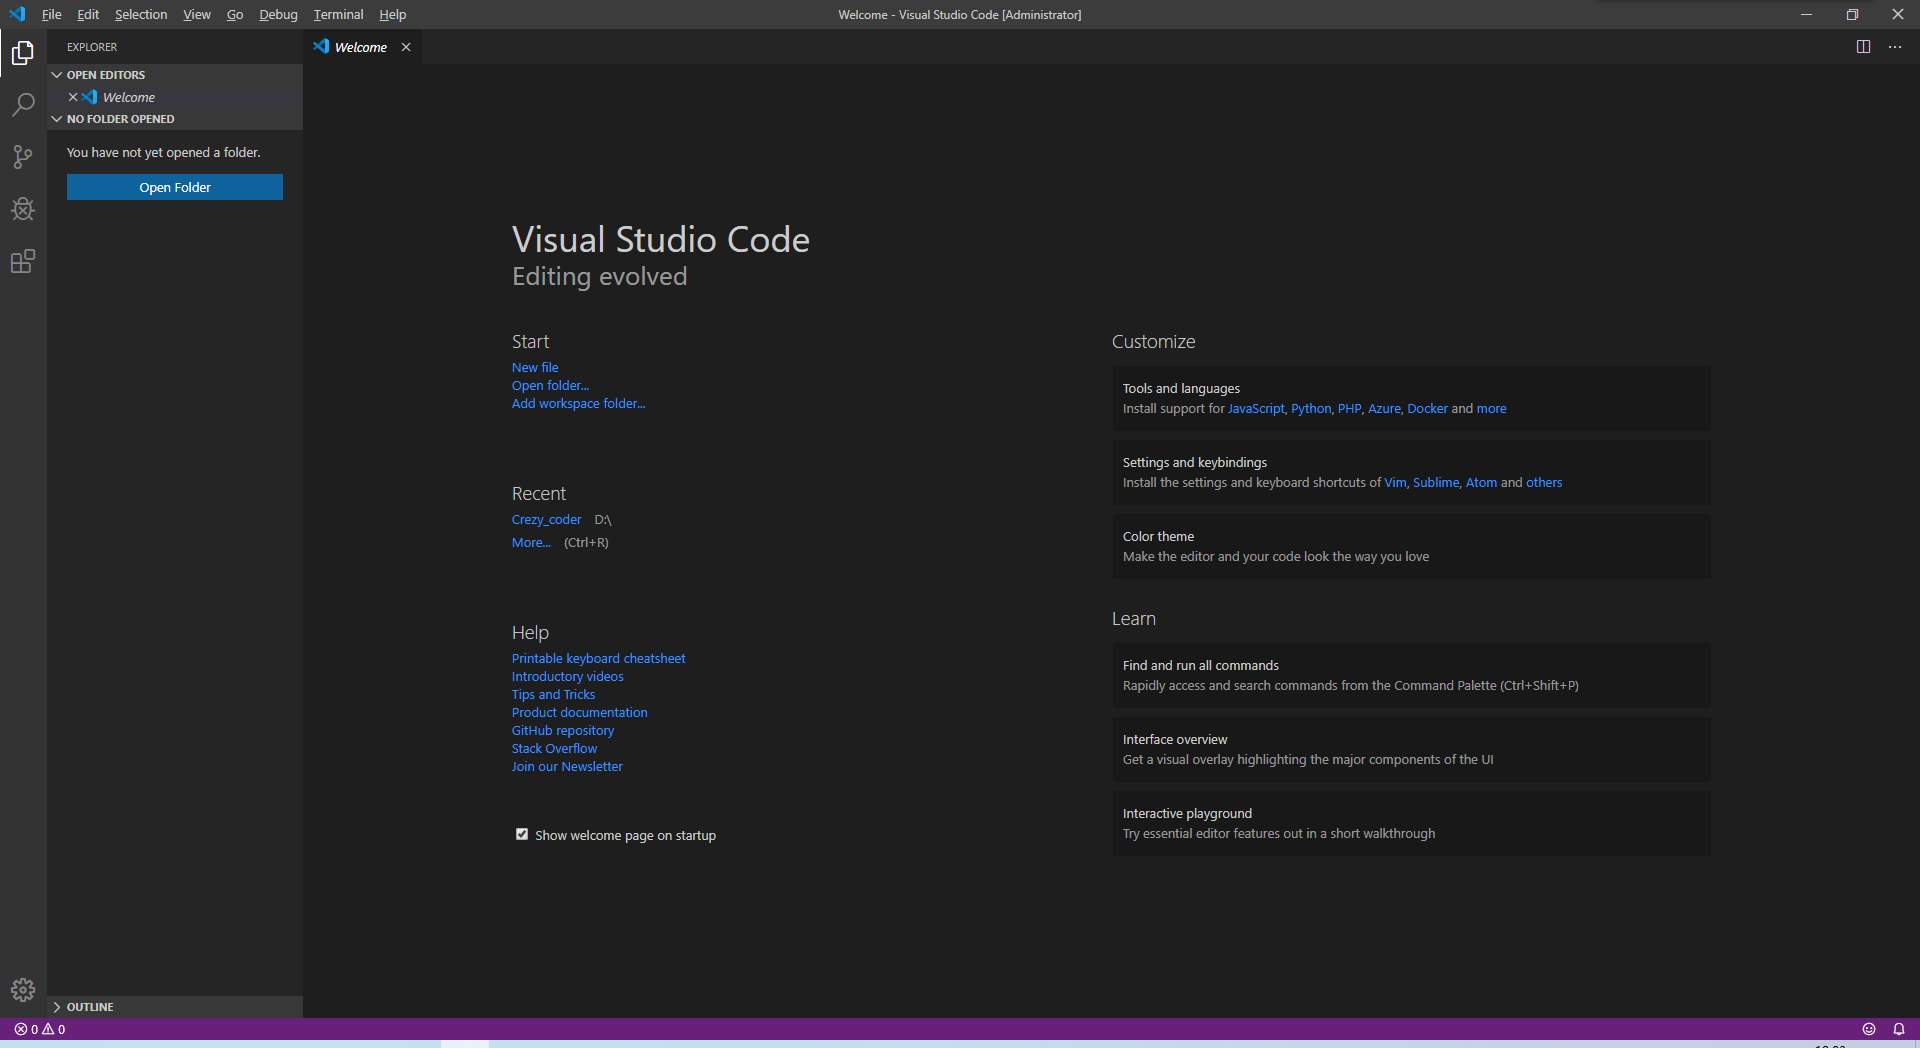The height and width of the screenshot is (1048, 1920).
Task: Open Product documentation link
Action: (579, 712)
